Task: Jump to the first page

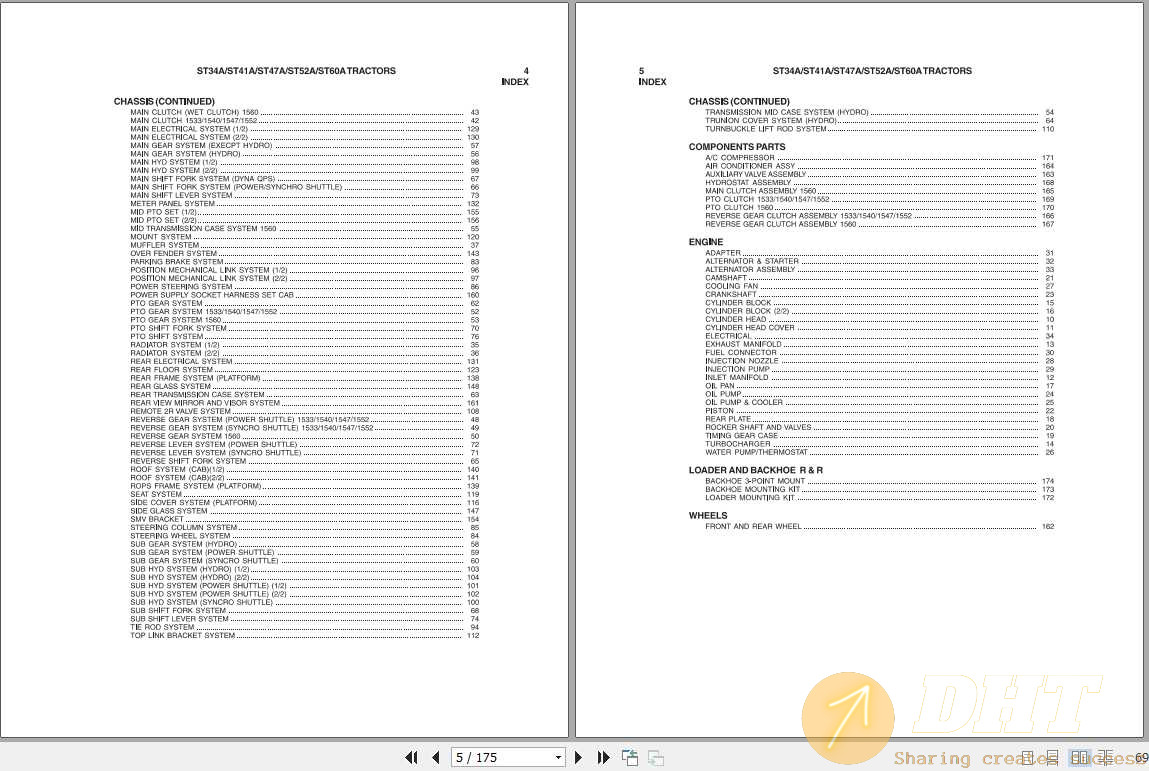Action: coord(411,758)
